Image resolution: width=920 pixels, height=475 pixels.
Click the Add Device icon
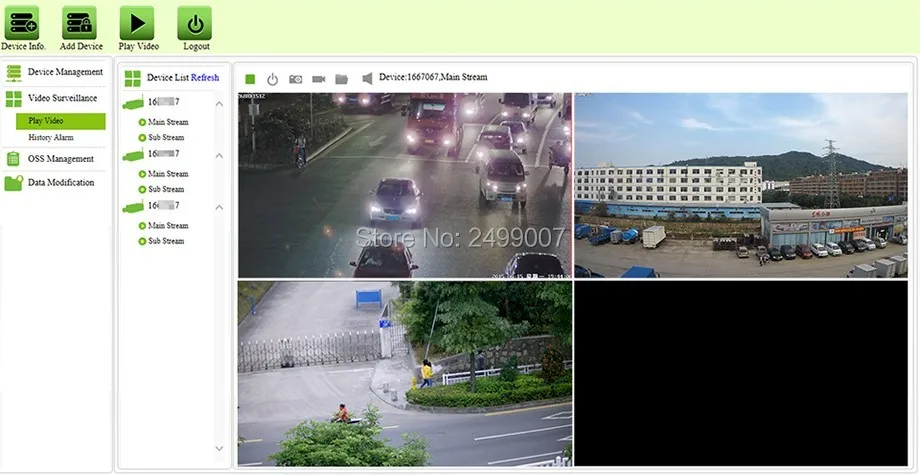point(79,23)
